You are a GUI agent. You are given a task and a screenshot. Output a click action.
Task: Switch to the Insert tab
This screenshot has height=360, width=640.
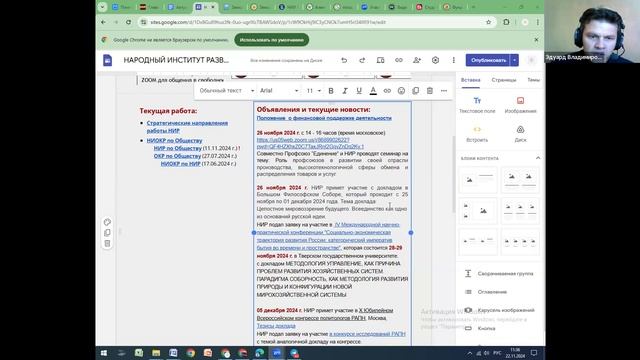coord(471,80)
